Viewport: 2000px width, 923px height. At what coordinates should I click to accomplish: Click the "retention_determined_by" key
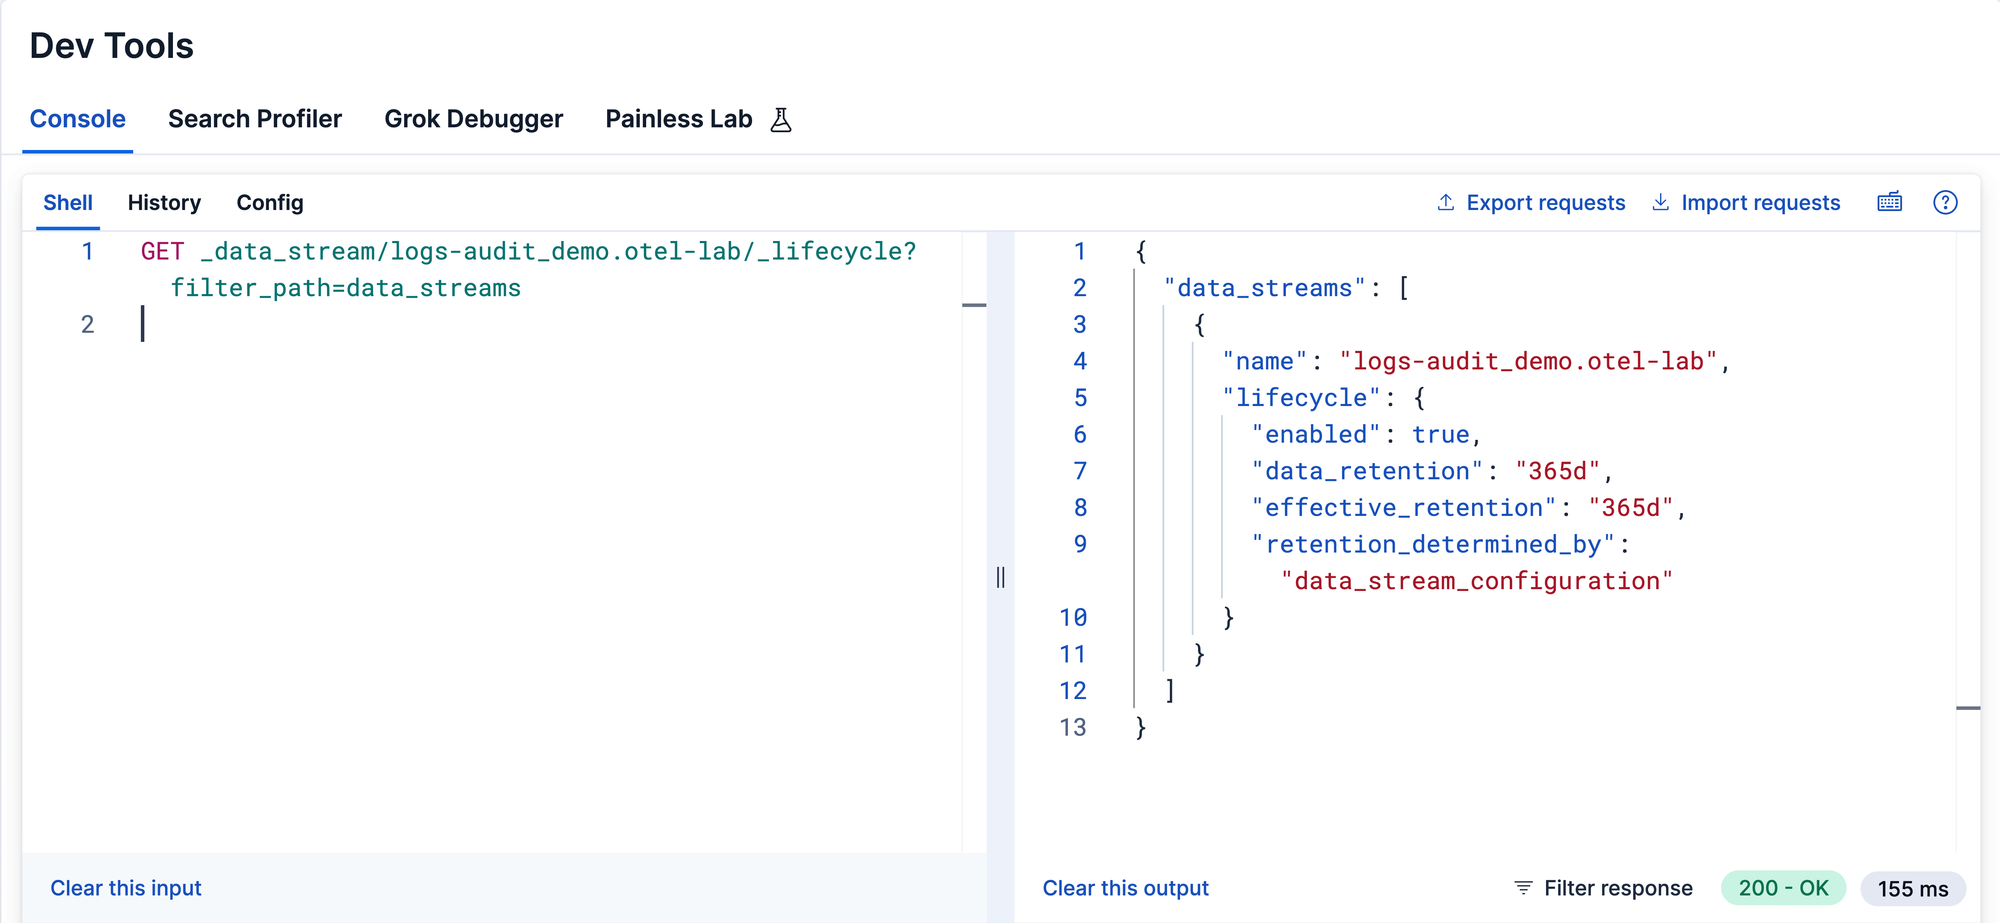tap(1434, 544)
